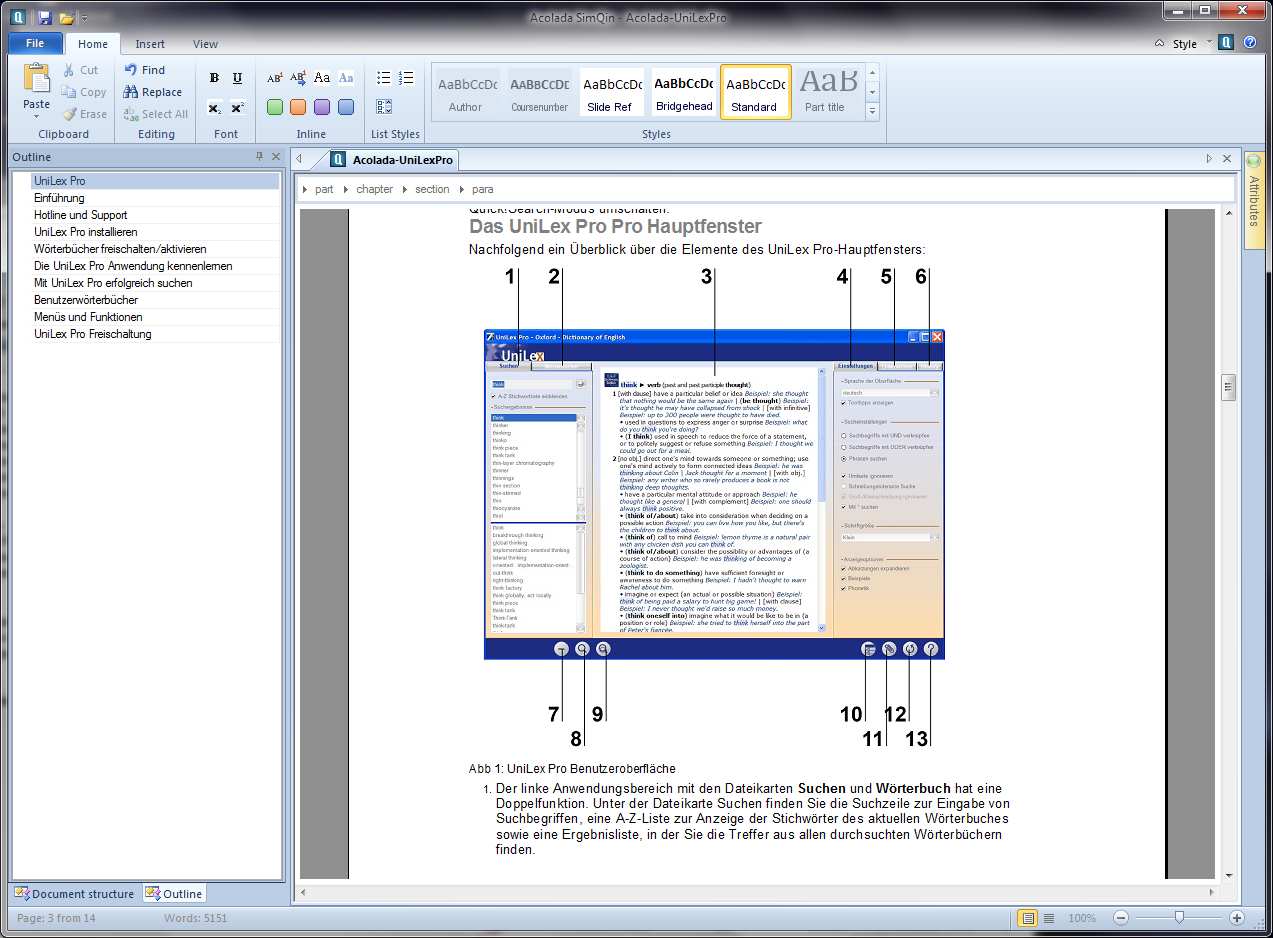Expand the full Styles gallery
1273x938 pixels.
point(872,111)
